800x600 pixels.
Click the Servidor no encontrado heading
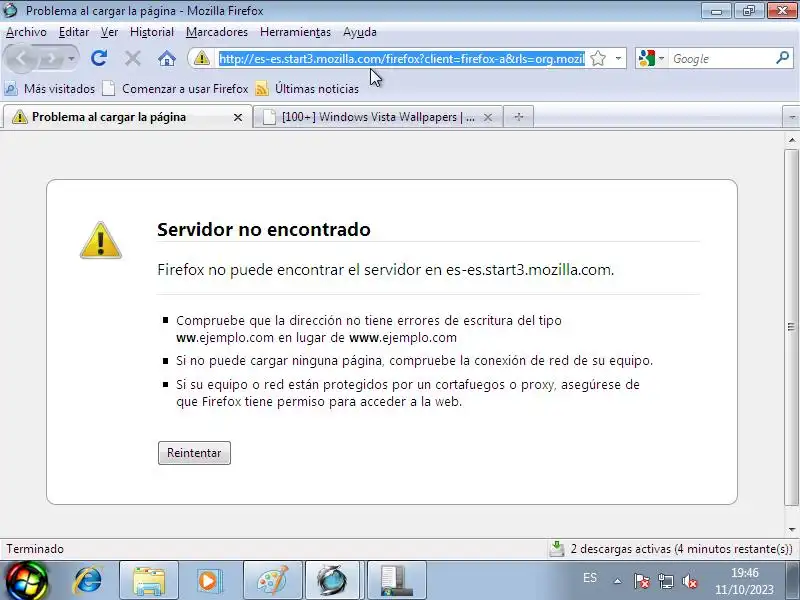pyautogui.click(x=264, y=230)
